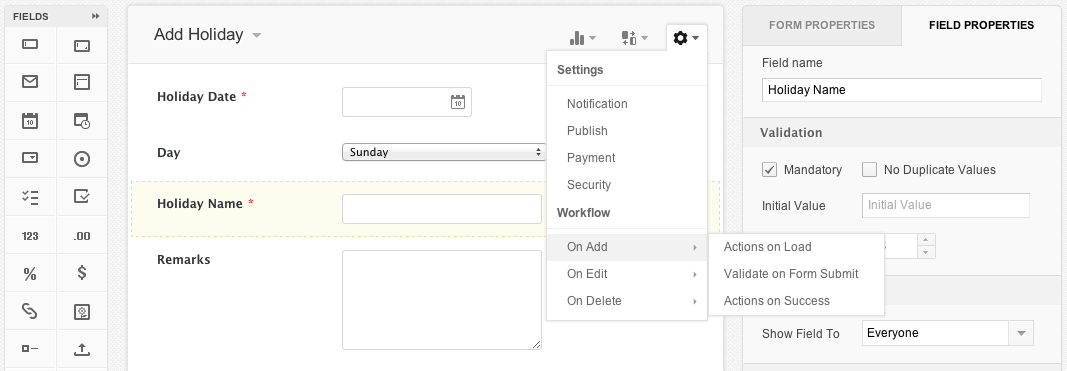Add an email field
The image size is (1067, 371).
[30, 82]
